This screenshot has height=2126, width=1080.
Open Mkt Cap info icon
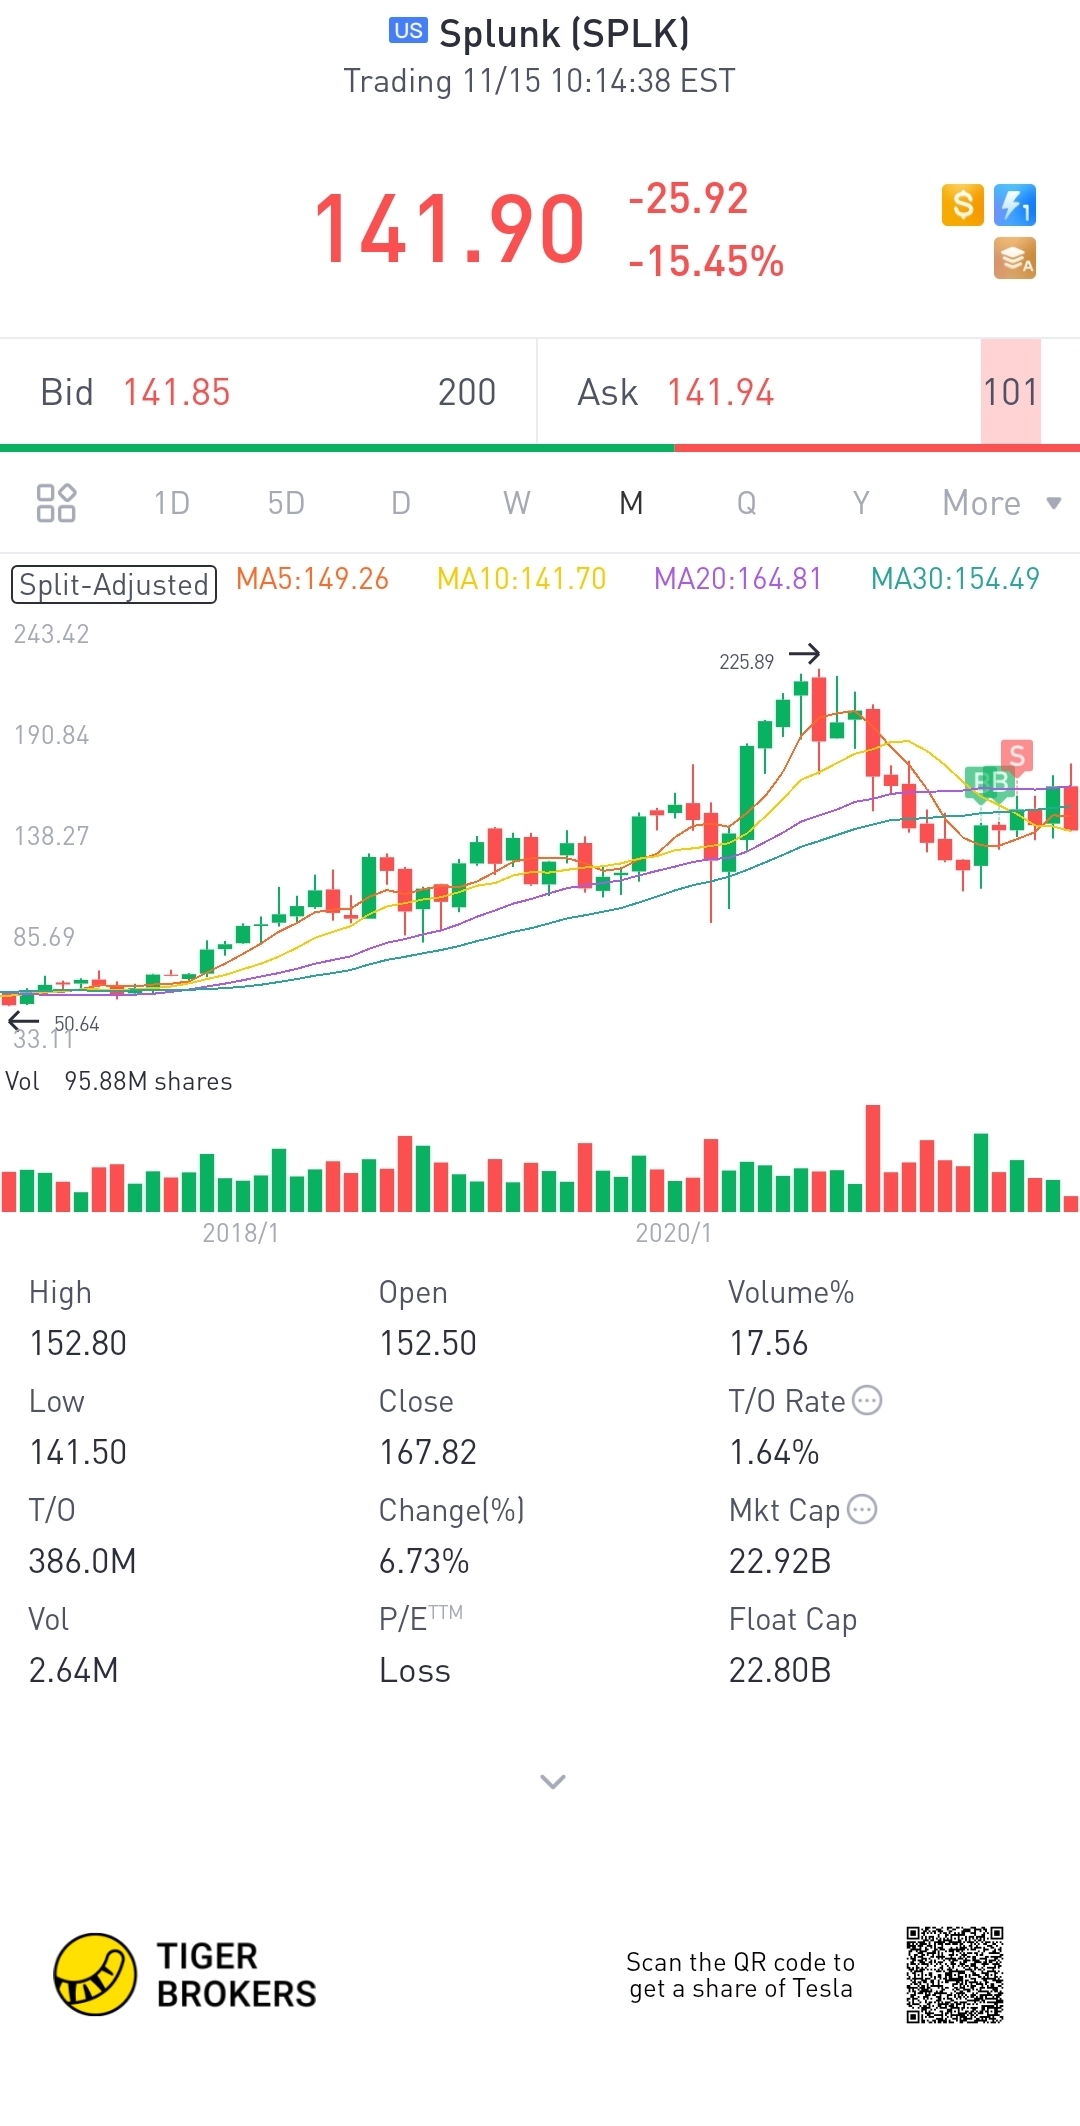pyautogui.click(x=862, y=1509)
